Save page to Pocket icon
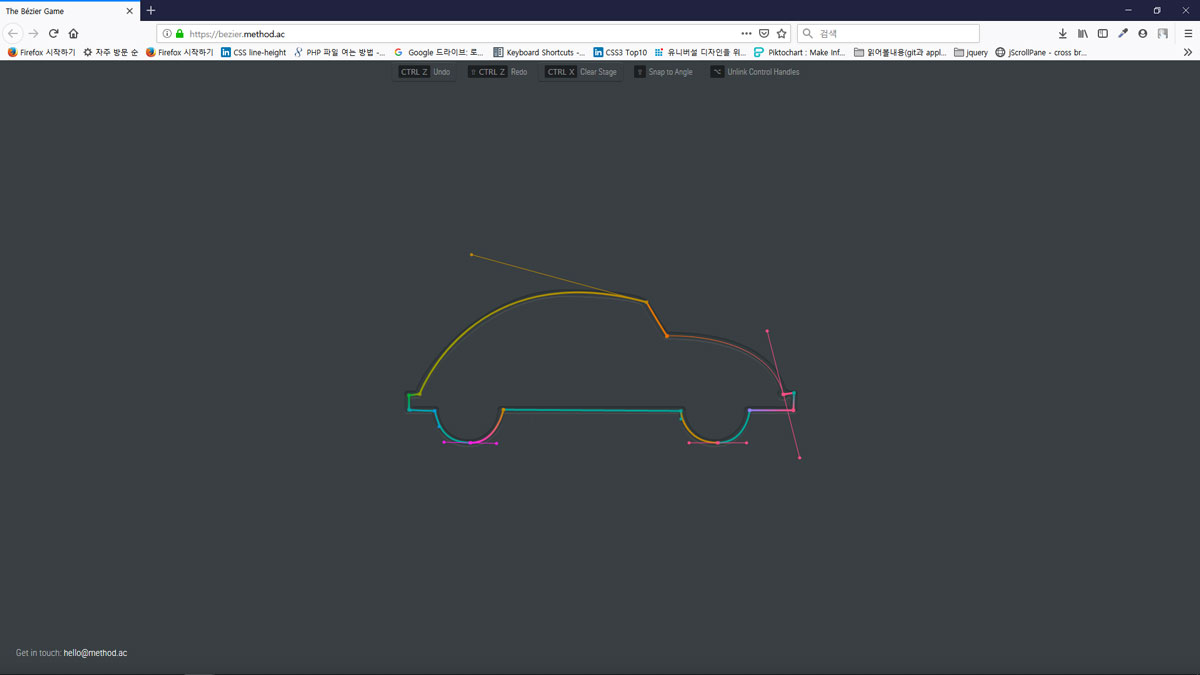Screen dimensions: 1200x675 click(764, 33)
